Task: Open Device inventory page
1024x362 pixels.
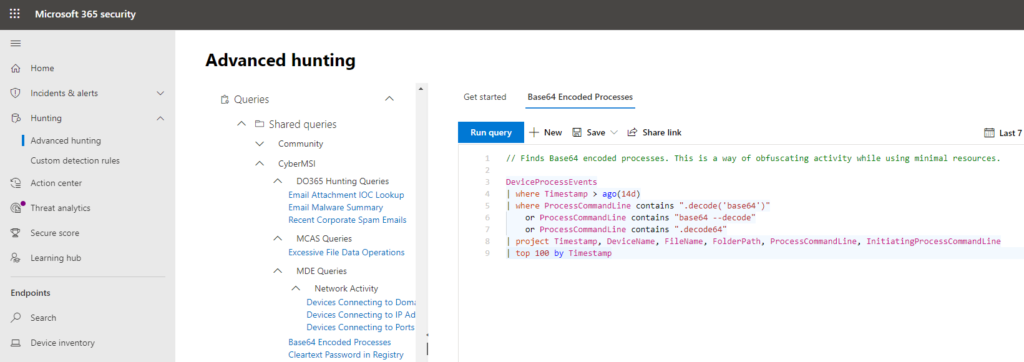Action: coord(62,343)
